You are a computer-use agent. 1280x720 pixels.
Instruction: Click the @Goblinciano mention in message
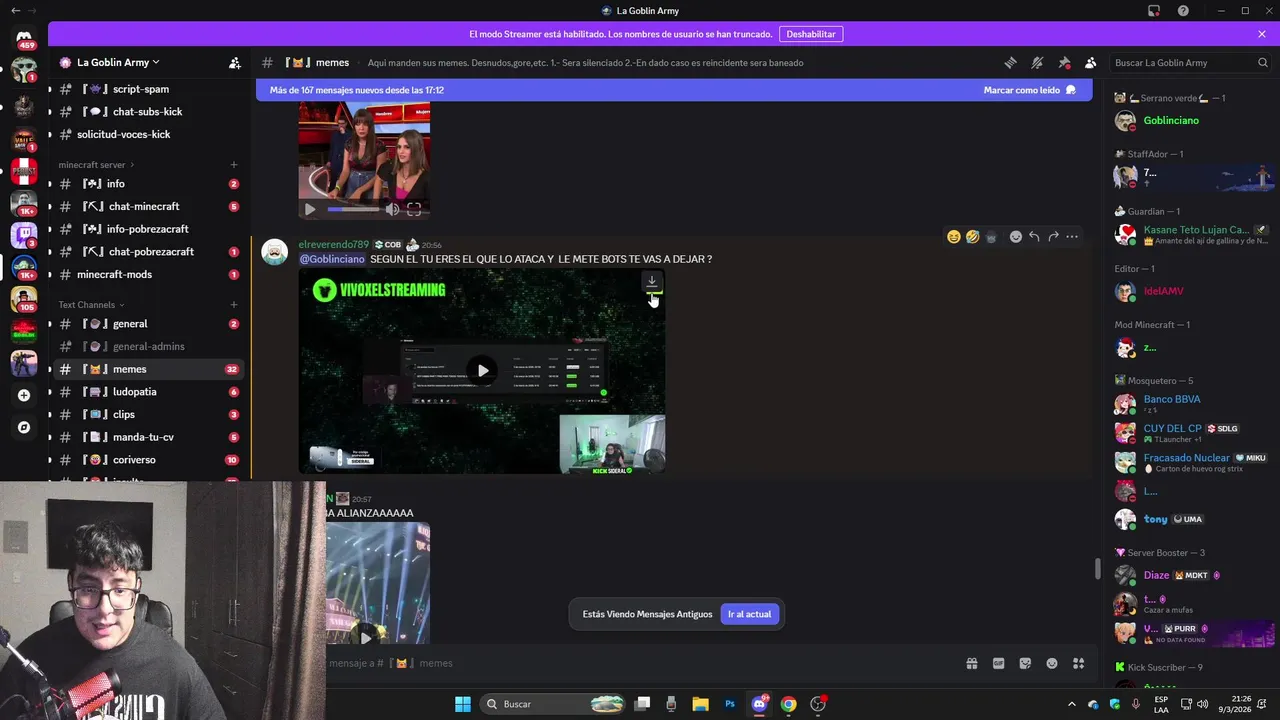pyautogui.click(x=332, y=259)
